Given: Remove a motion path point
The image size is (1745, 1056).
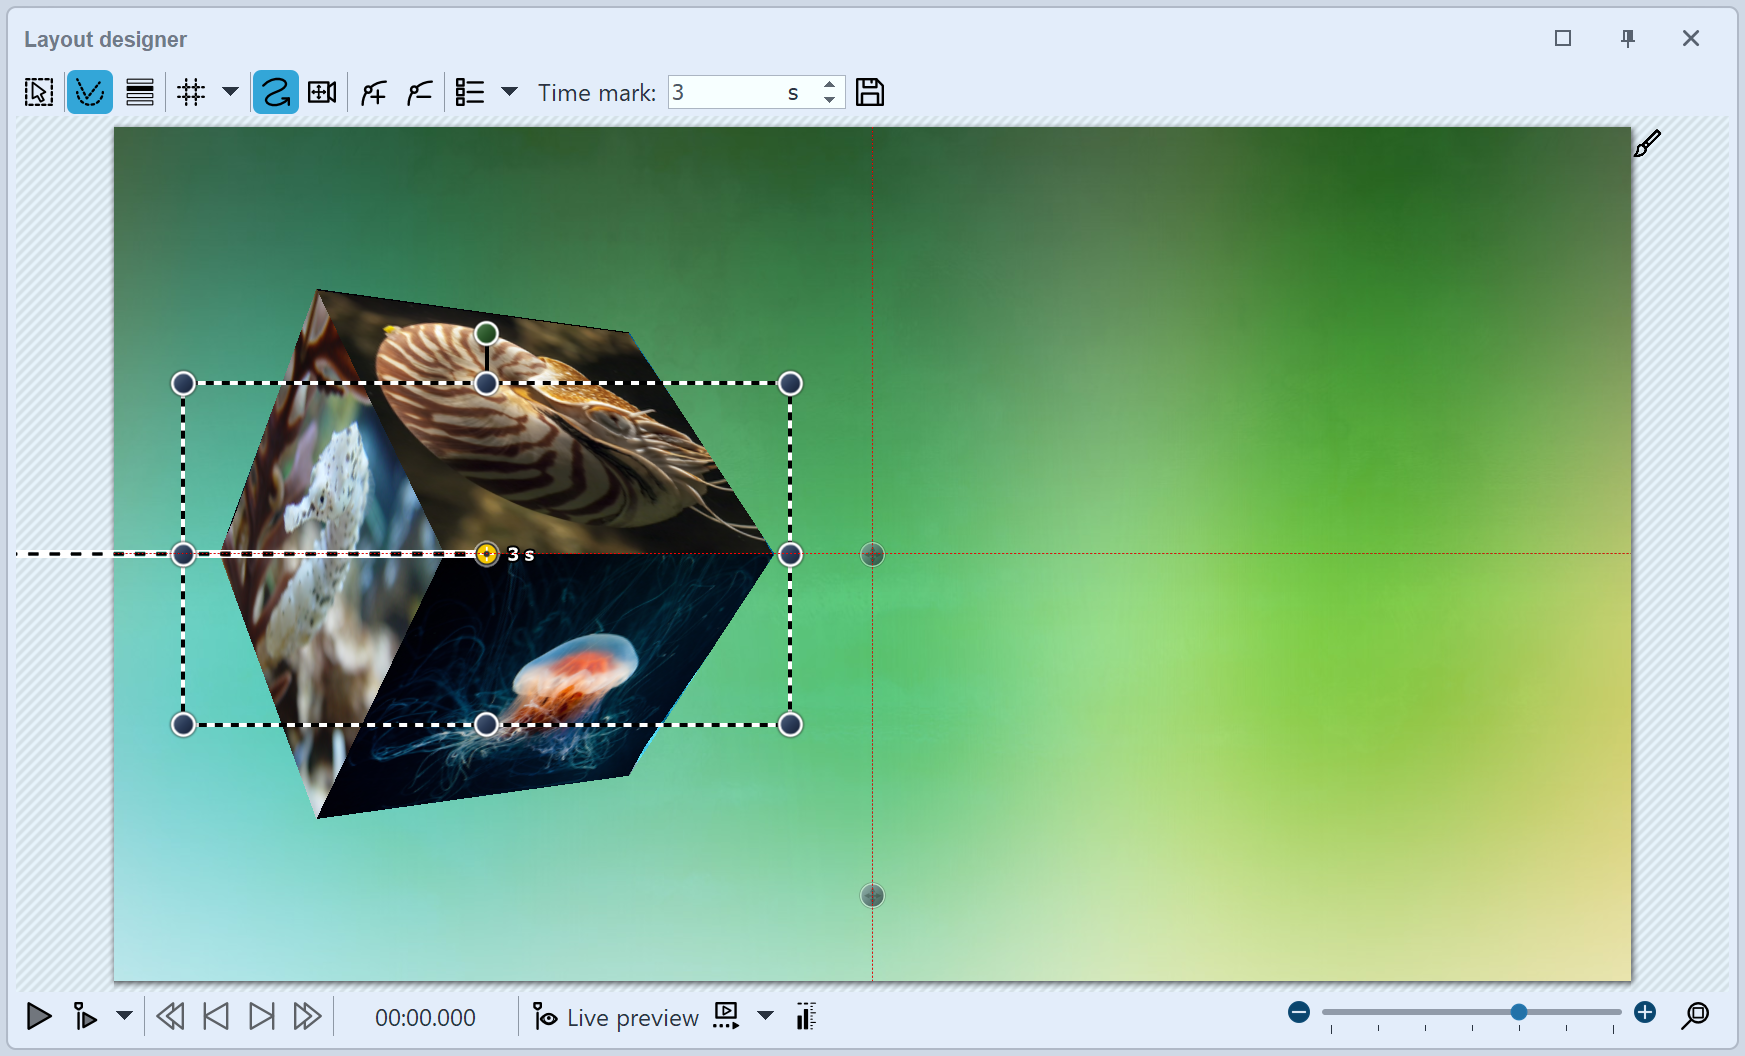Looking at the screenshot, I should (x=419, y=91).
